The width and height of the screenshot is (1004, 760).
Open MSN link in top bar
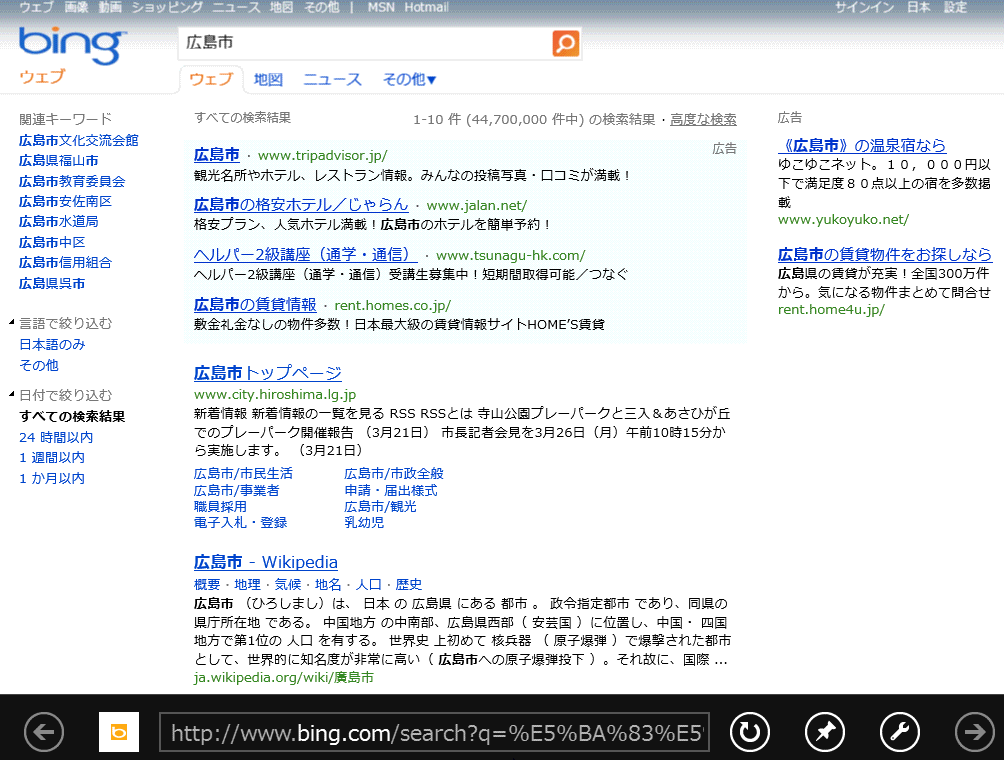point(381,7)
